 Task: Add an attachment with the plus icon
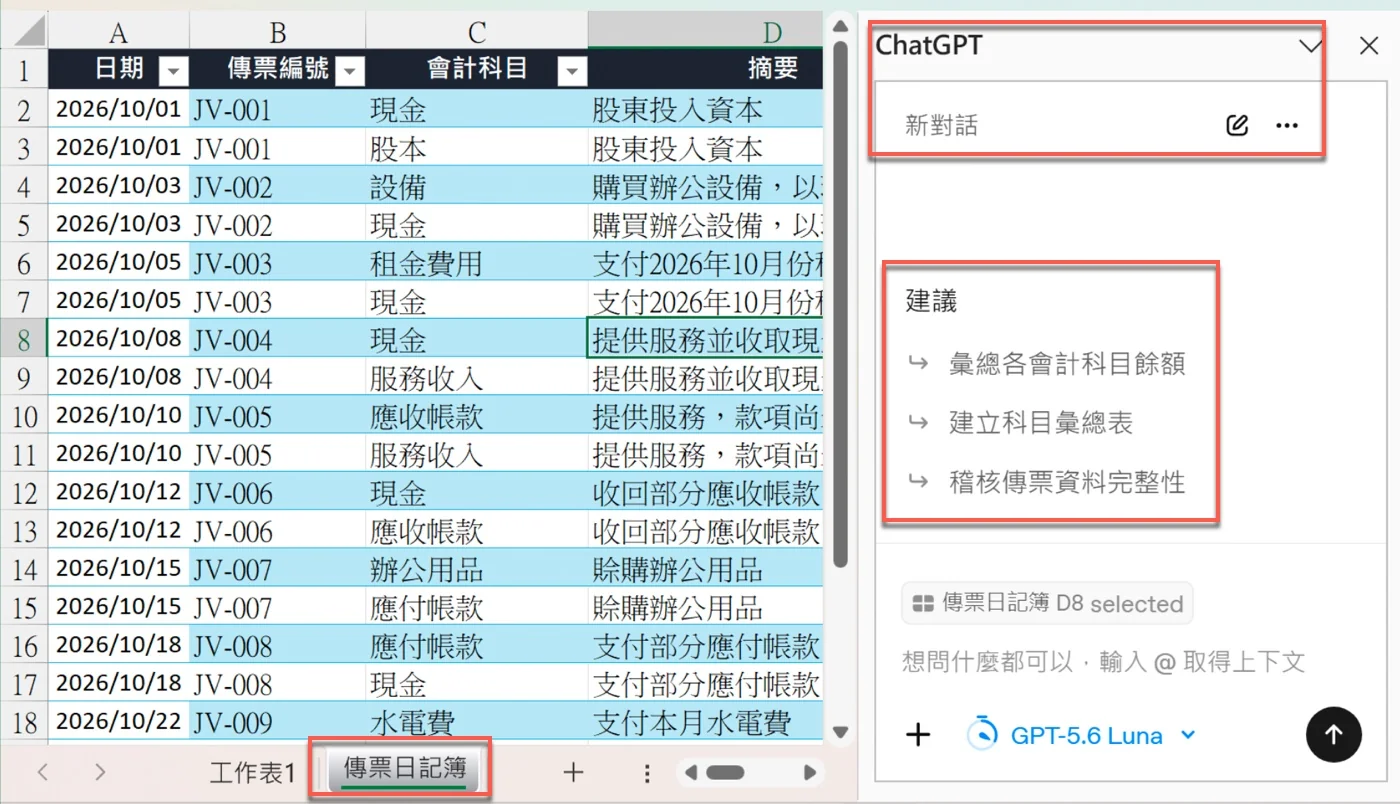point(917,736)
